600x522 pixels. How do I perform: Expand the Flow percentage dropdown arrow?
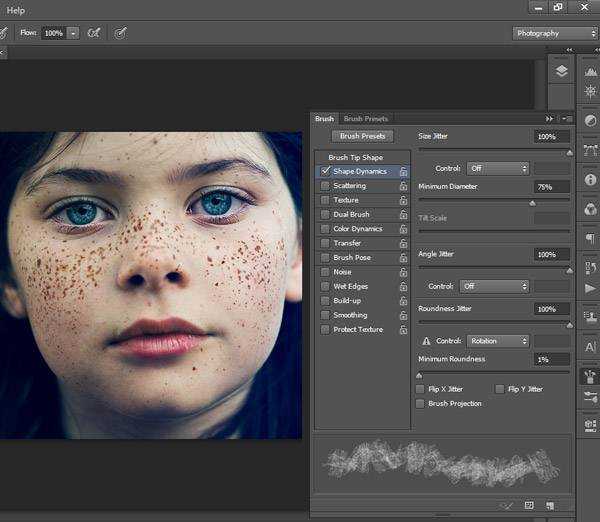point(73,33)
